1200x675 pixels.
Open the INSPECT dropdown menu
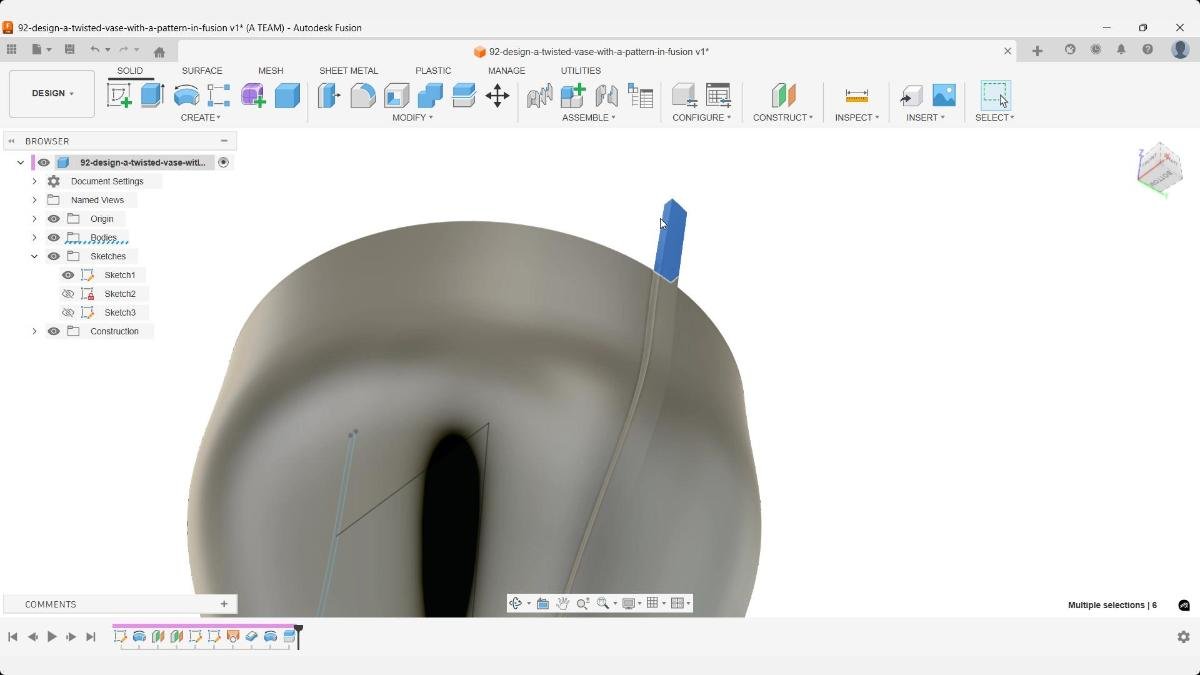(x=857, y=118)
